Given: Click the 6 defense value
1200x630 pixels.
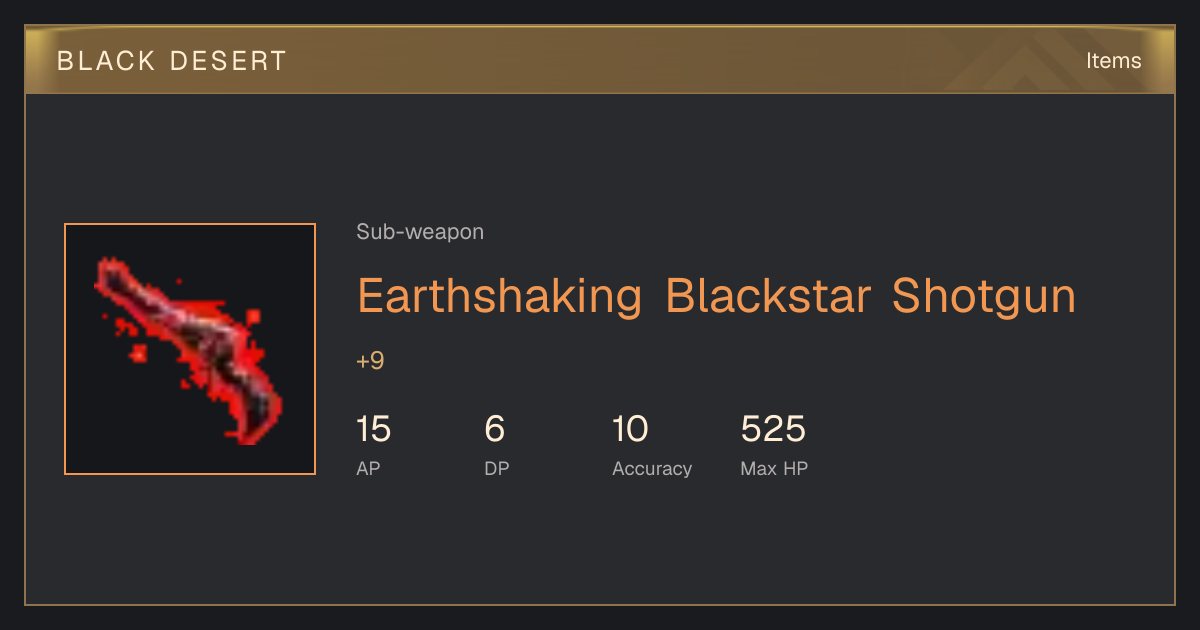Looking at the screenshot, I should (x=494, y=429).
